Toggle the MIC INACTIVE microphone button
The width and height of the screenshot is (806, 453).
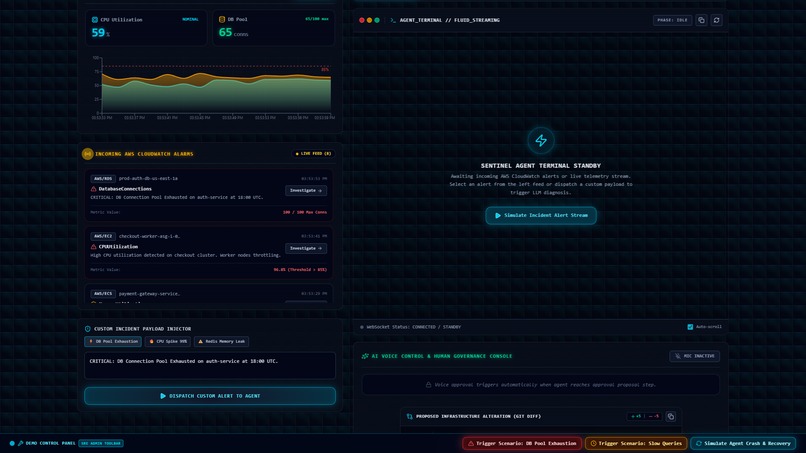(694, 356)
